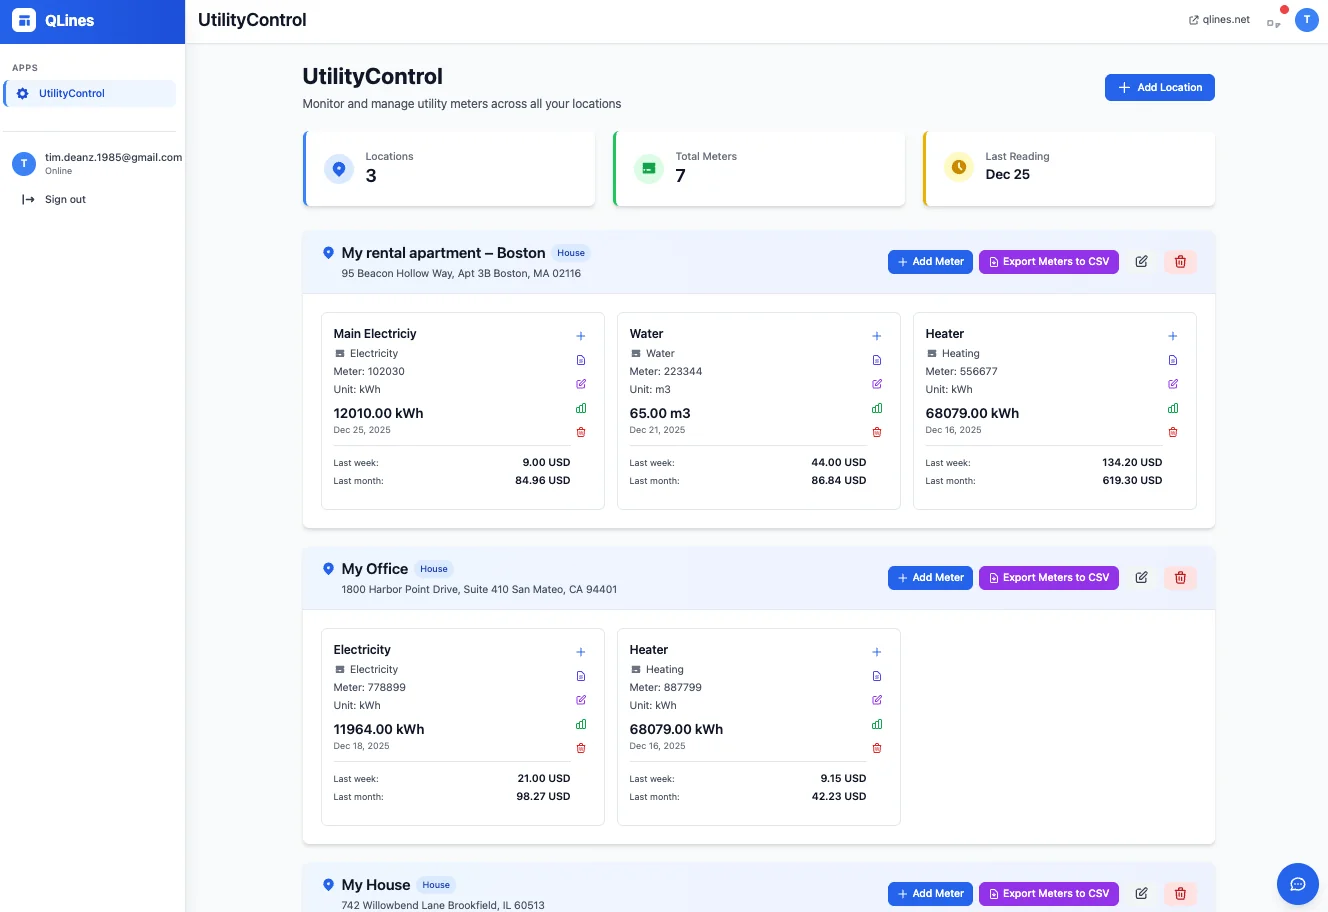Click the House tag next to My Office
The image size is (1328, 912).
[x=434, y=569]
